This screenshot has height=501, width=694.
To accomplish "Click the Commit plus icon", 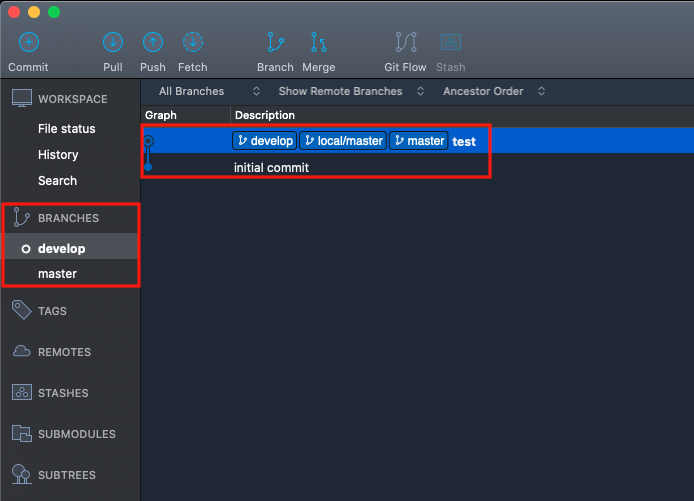I will [29, 42].
